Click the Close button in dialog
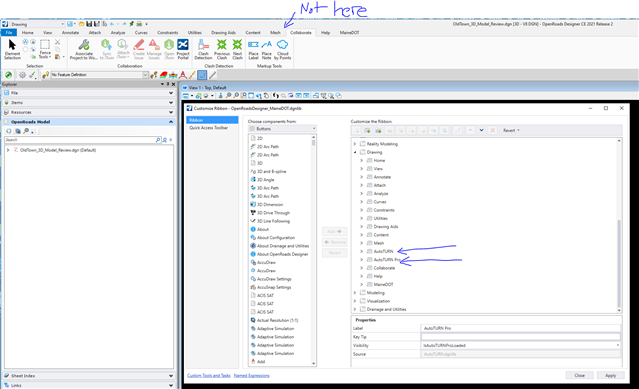This screenshot has width=639, height=389. (580, 376)
